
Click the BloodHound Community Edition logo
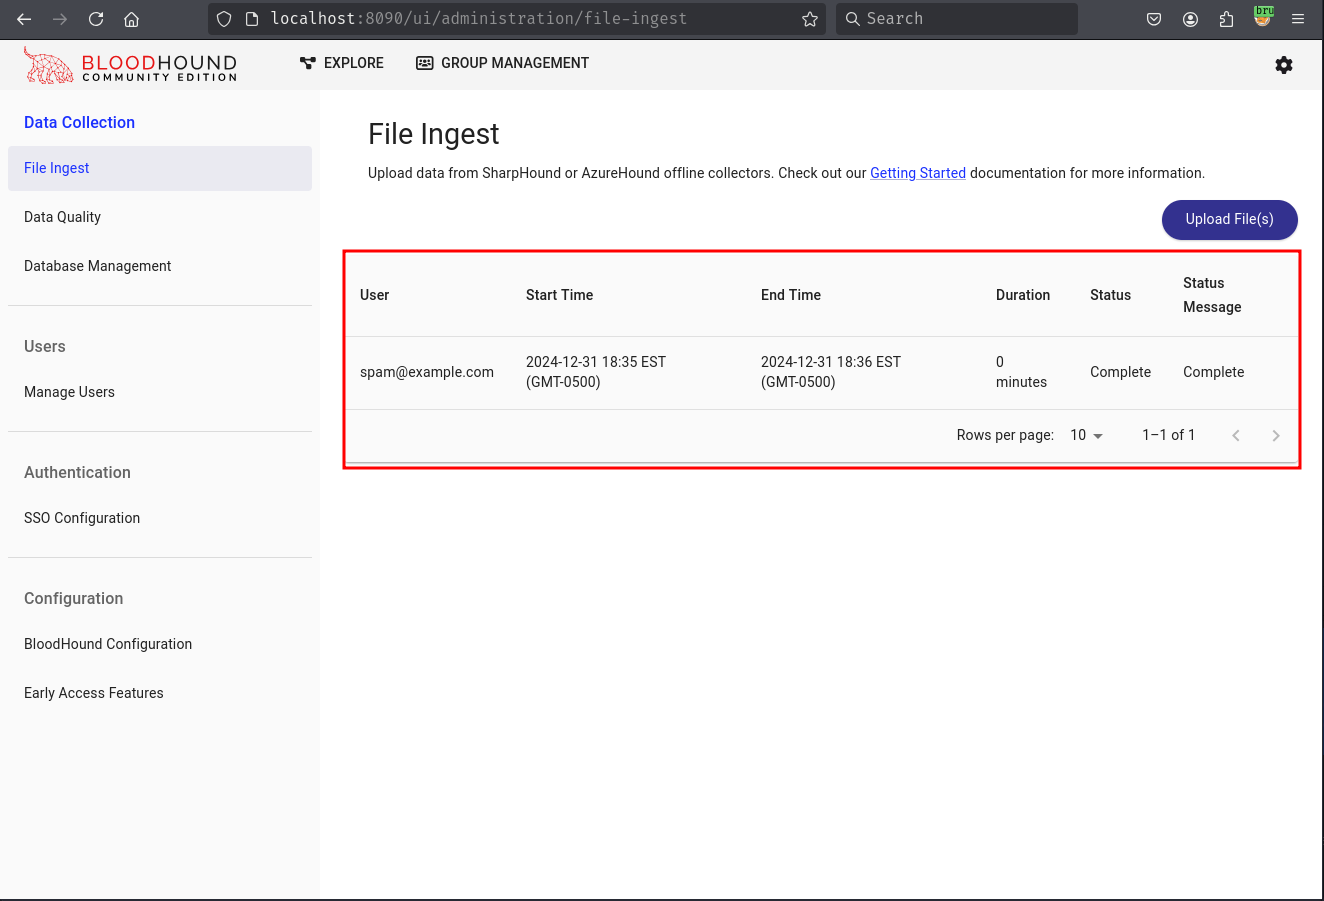point(131,66)
